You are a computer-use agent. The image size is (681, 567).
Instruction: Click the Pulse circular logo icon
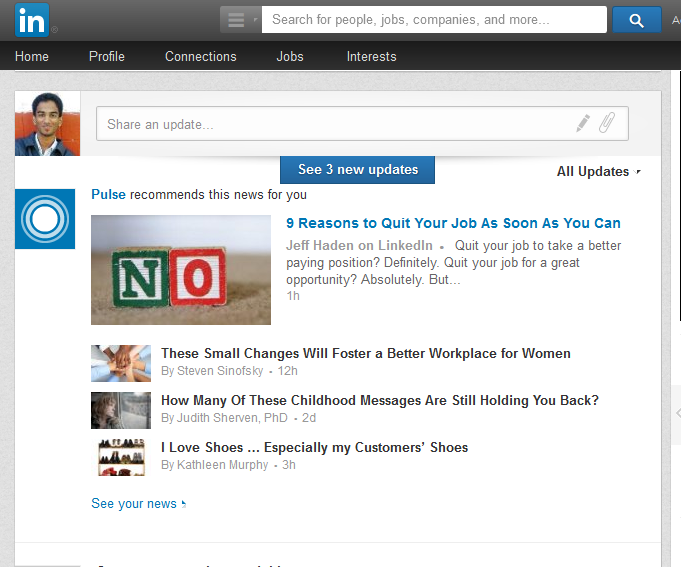coord(45,219)
